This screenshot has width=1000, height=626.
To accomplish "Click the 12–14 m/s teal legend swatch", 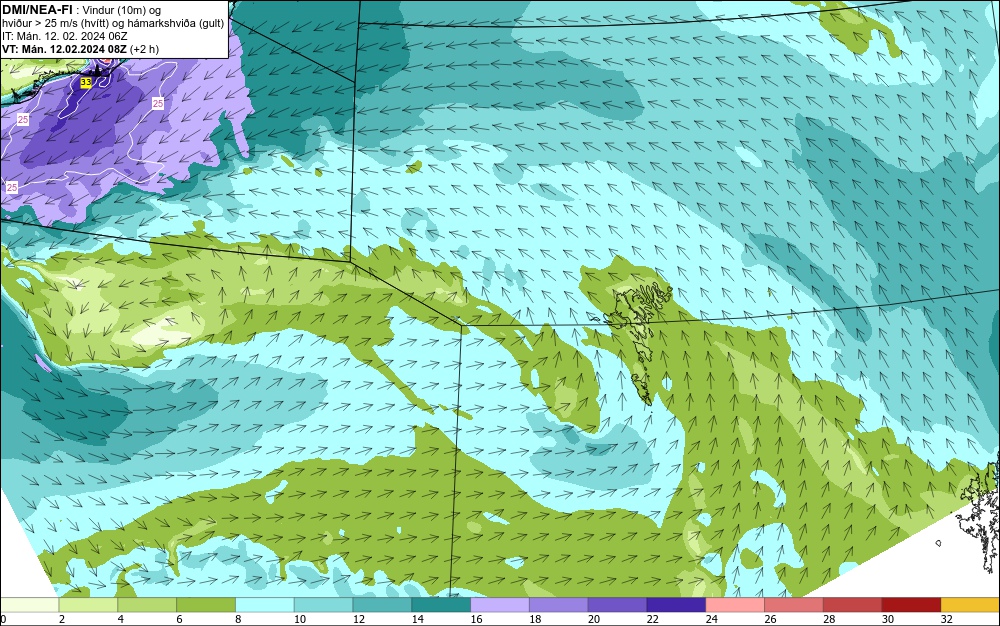I will point(382,605).
